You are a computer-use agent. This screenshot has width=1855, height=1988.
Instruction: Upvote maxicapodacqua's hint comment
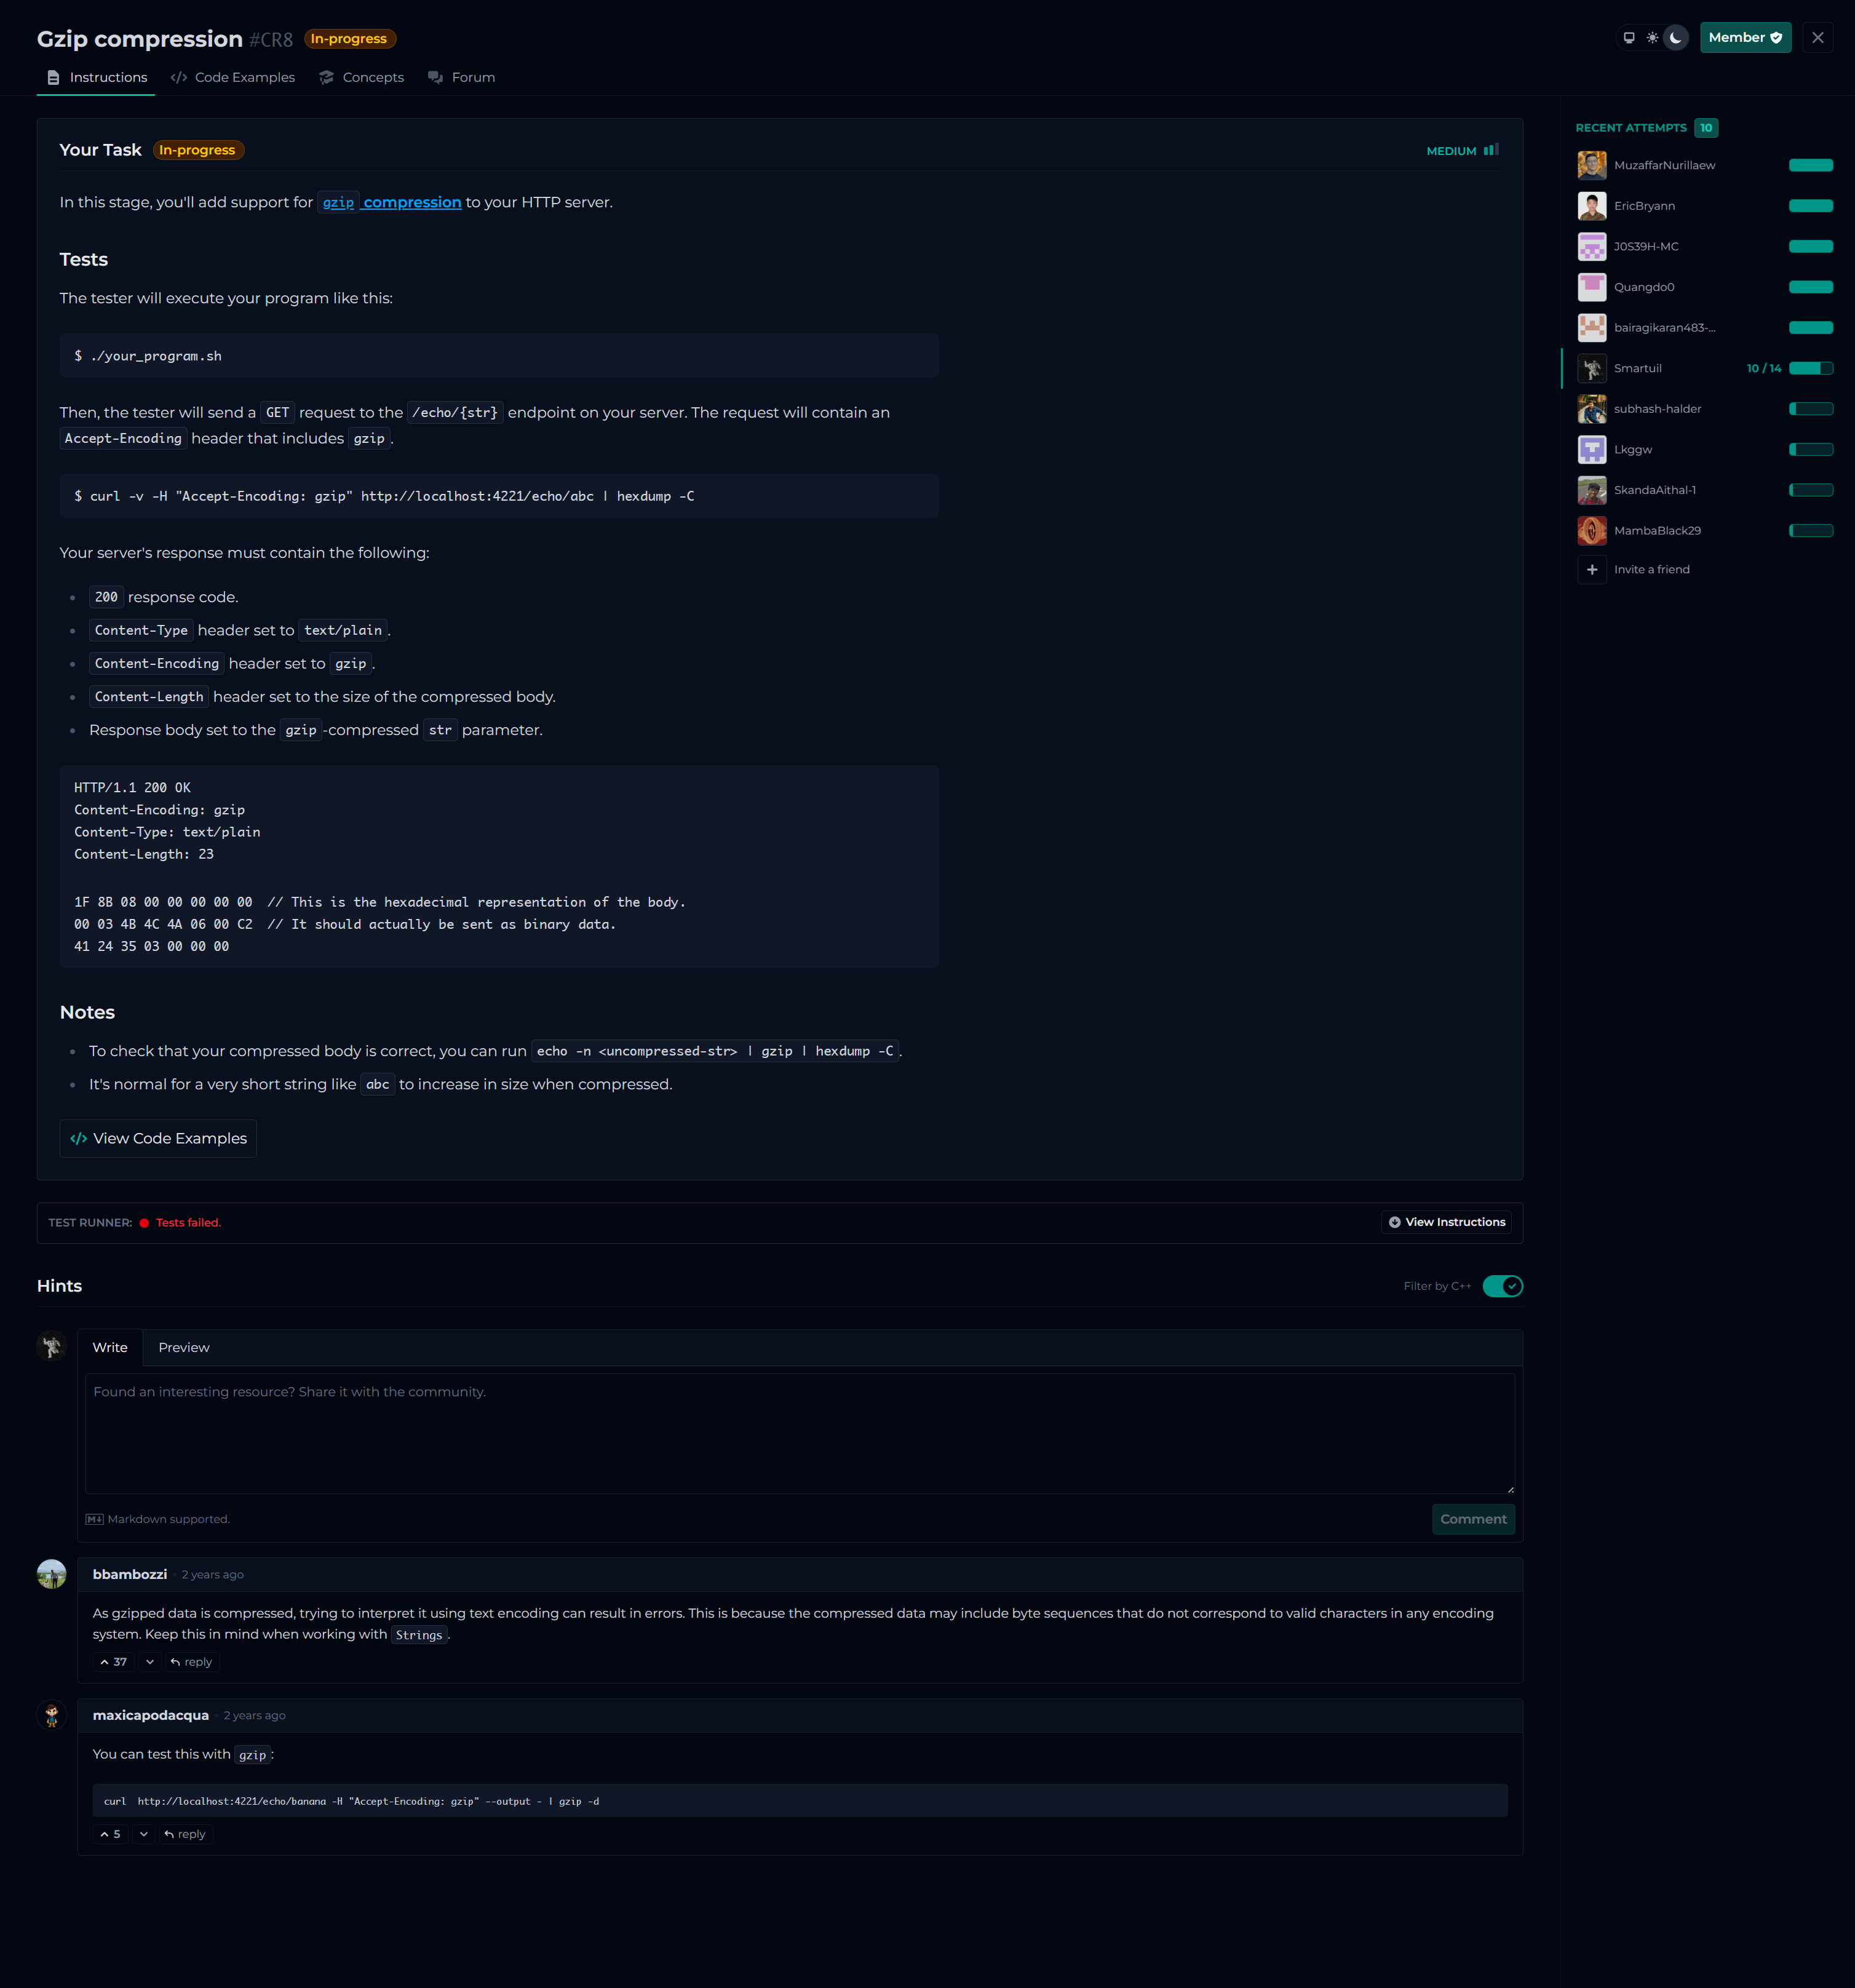(110, 1834)
